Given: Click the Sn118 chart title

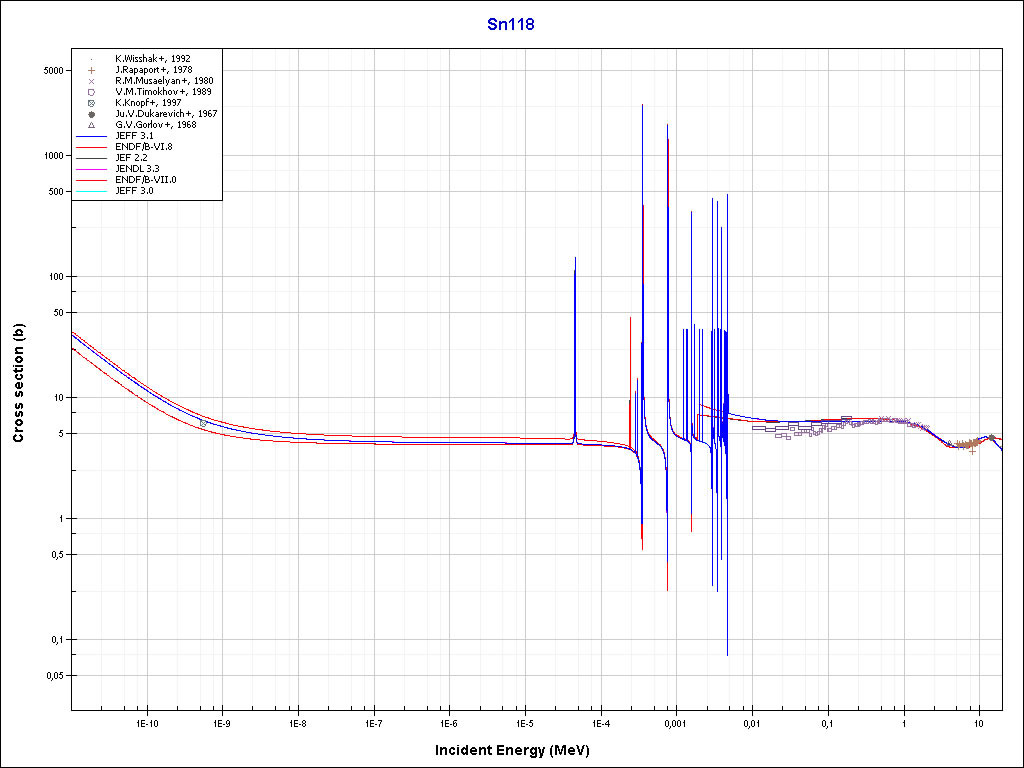Looking at the screenshot, I should pyautogui.click(x=510, y=25).
